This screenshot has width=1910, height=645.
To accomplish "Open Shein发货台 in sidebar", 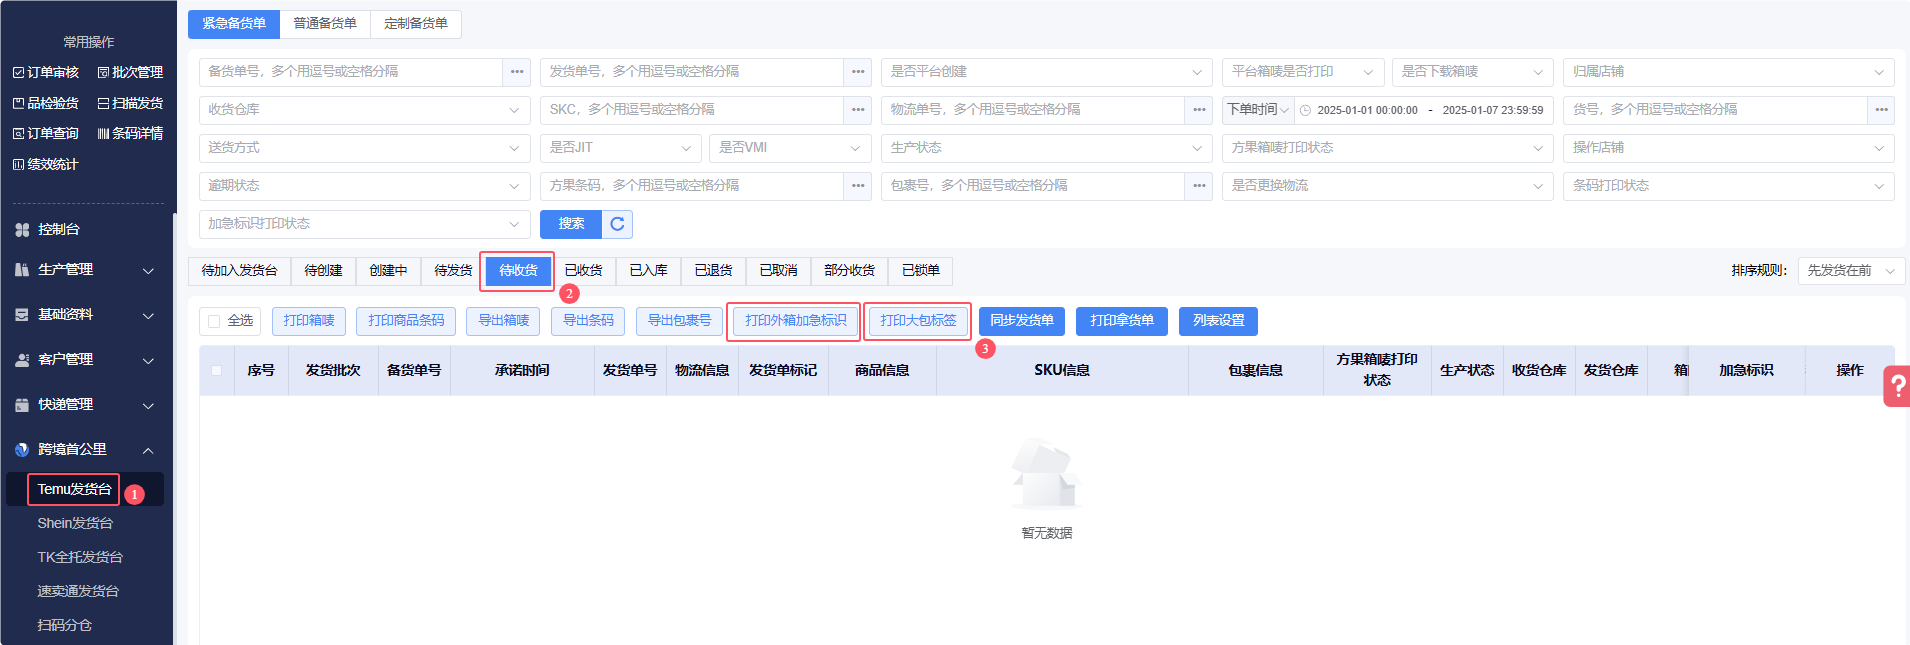I will [75, 523].
